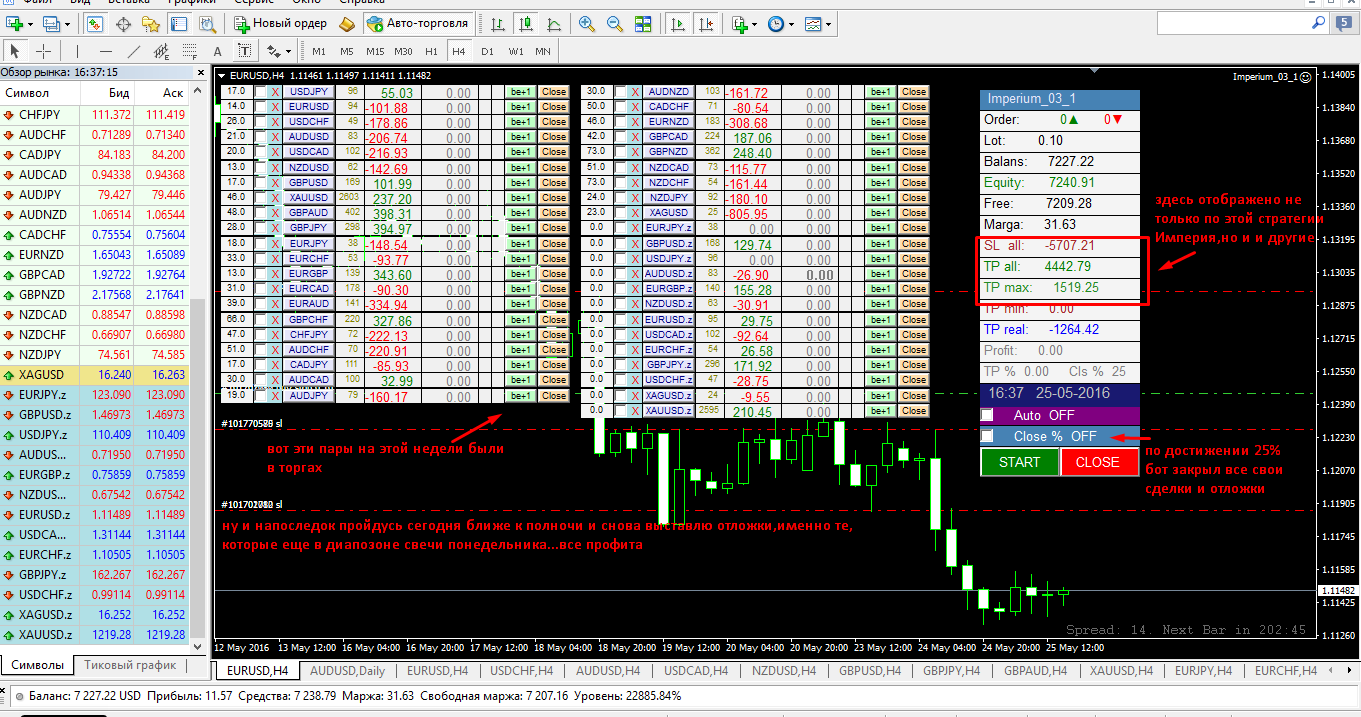Open the EURUSD,H4 chart menu triangle
Image resolution: width=1361 pixels, height=717 pixels.
(x=222, y=75)
